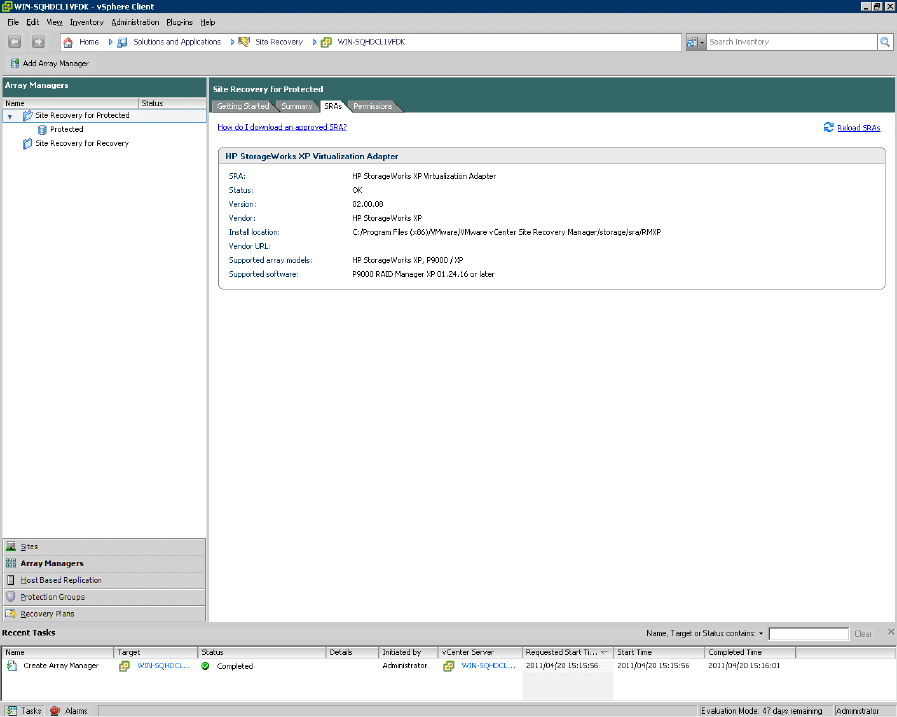Open the Tasks panel in status bar
This screenshot has width=897, height=717.
click(x=24, y=711)
